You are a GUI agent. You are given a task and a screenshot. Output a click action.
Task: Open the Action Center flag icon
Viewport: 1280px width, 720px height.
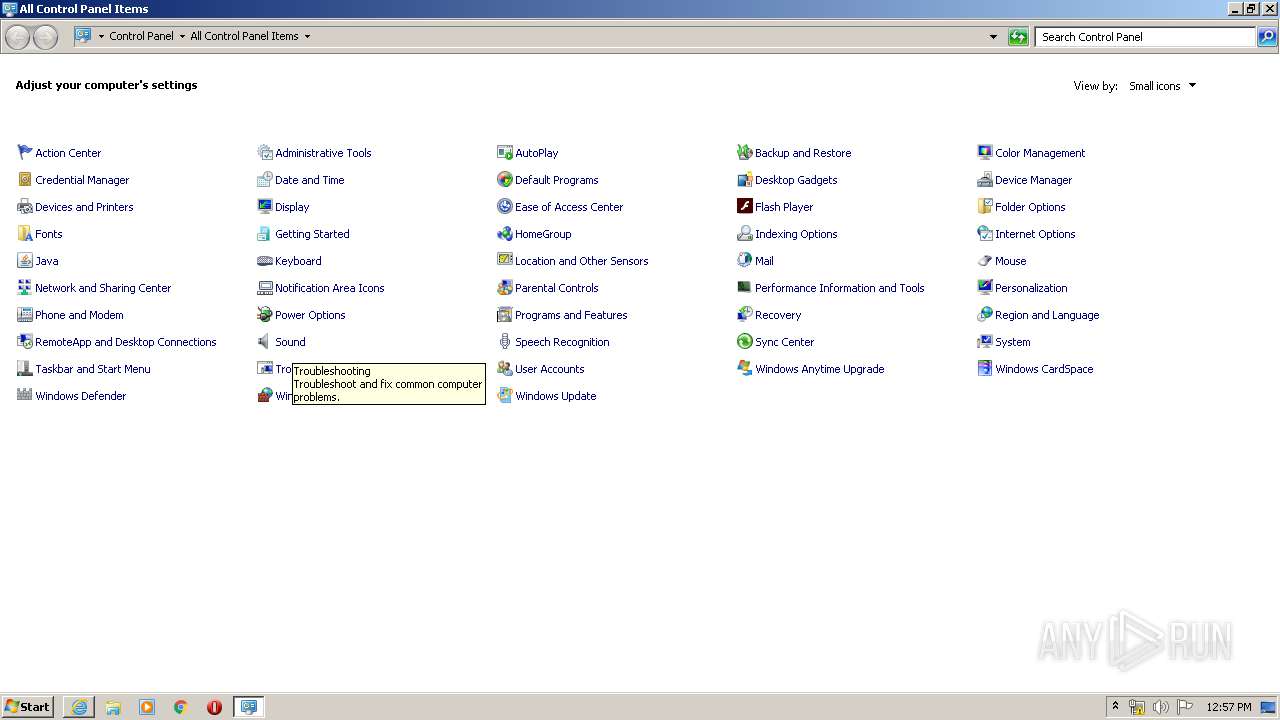pos(25,153)
